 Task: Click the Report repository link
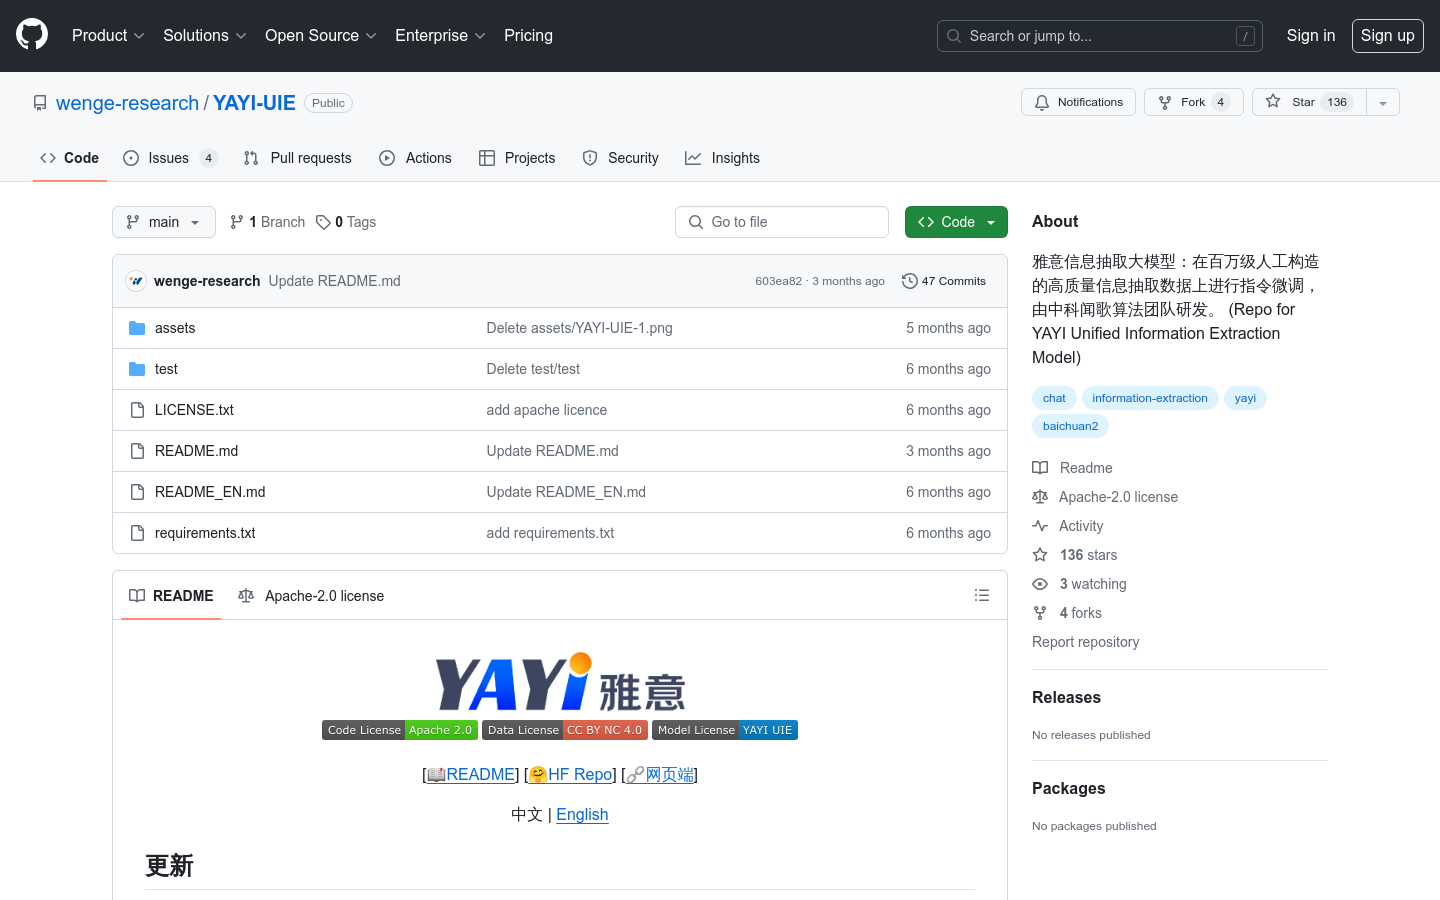pos(1085,642)
